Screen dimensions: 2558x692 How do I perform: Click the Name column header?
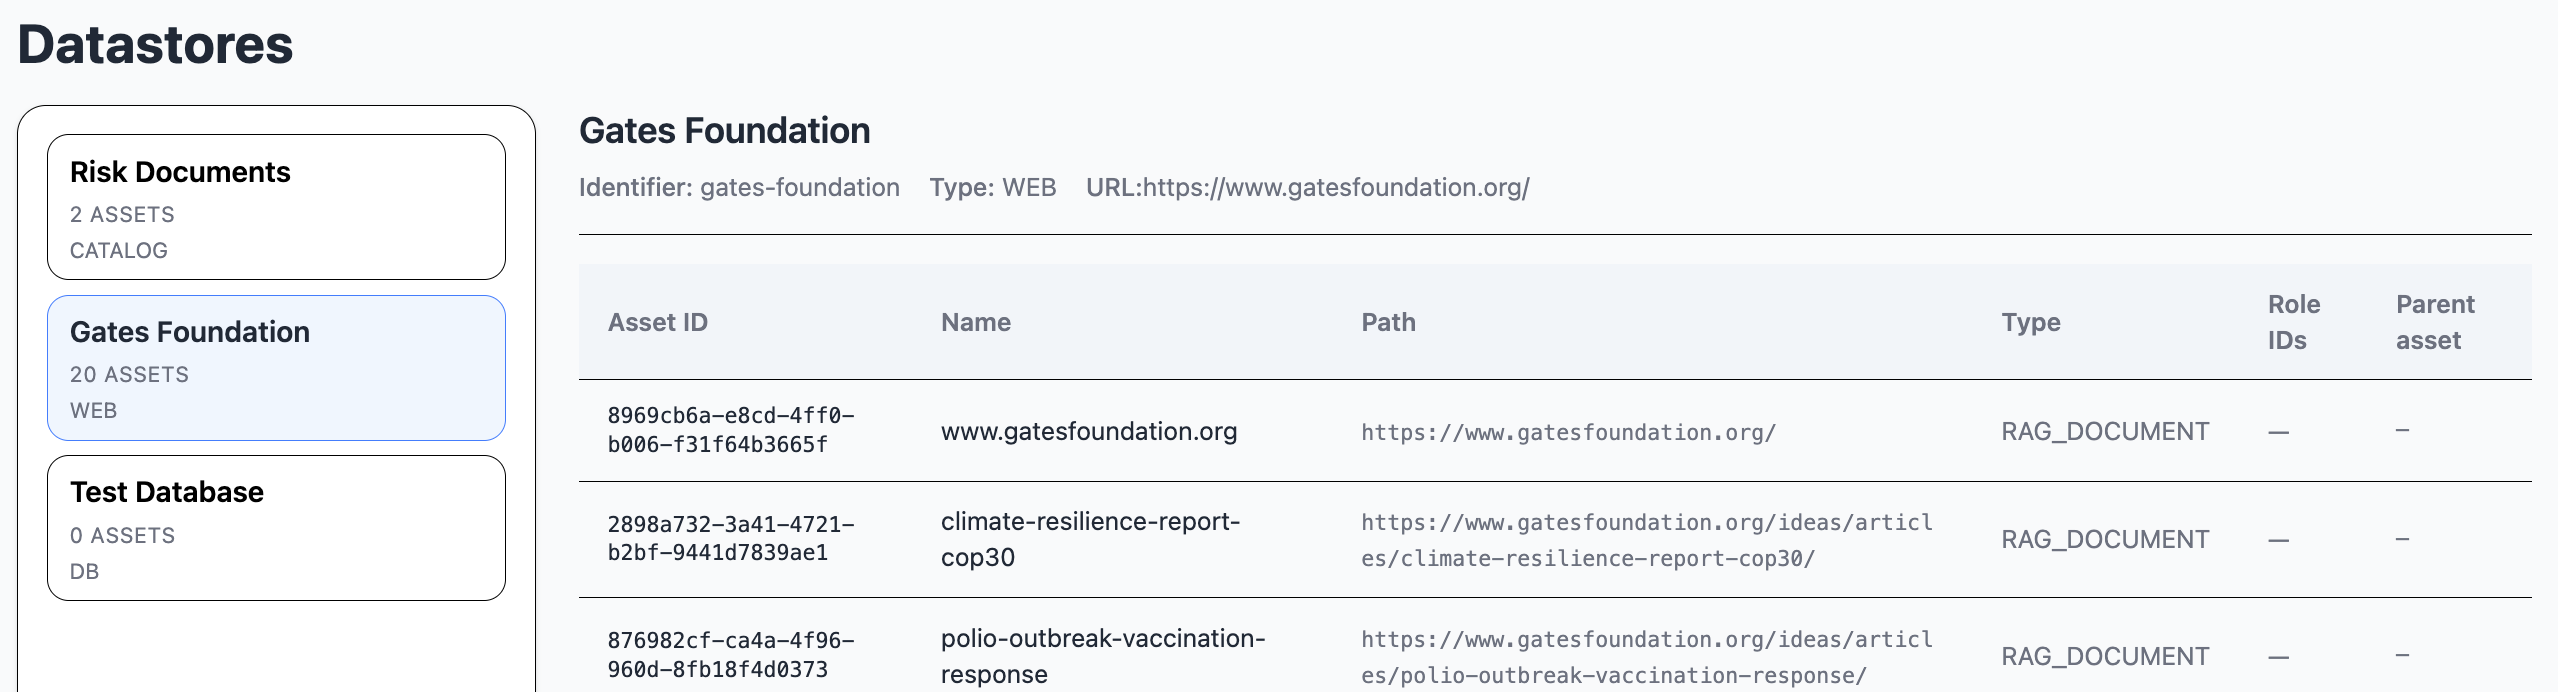pos(976,322)
